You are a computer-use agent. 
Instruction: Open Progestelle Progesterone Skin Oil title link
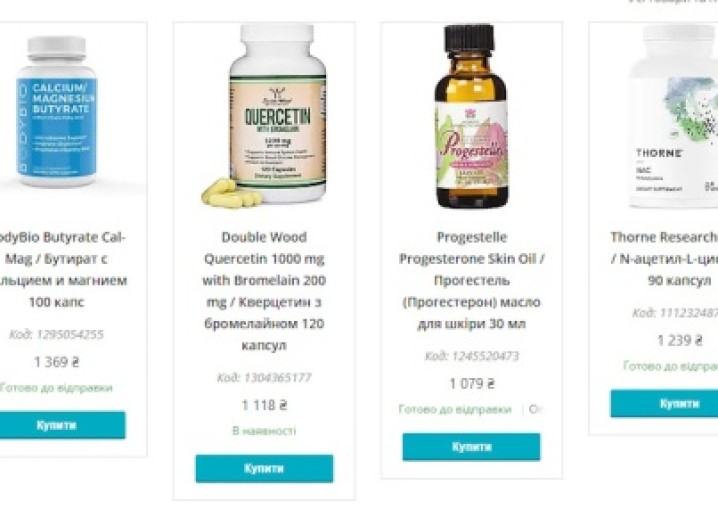pos(471,280)
